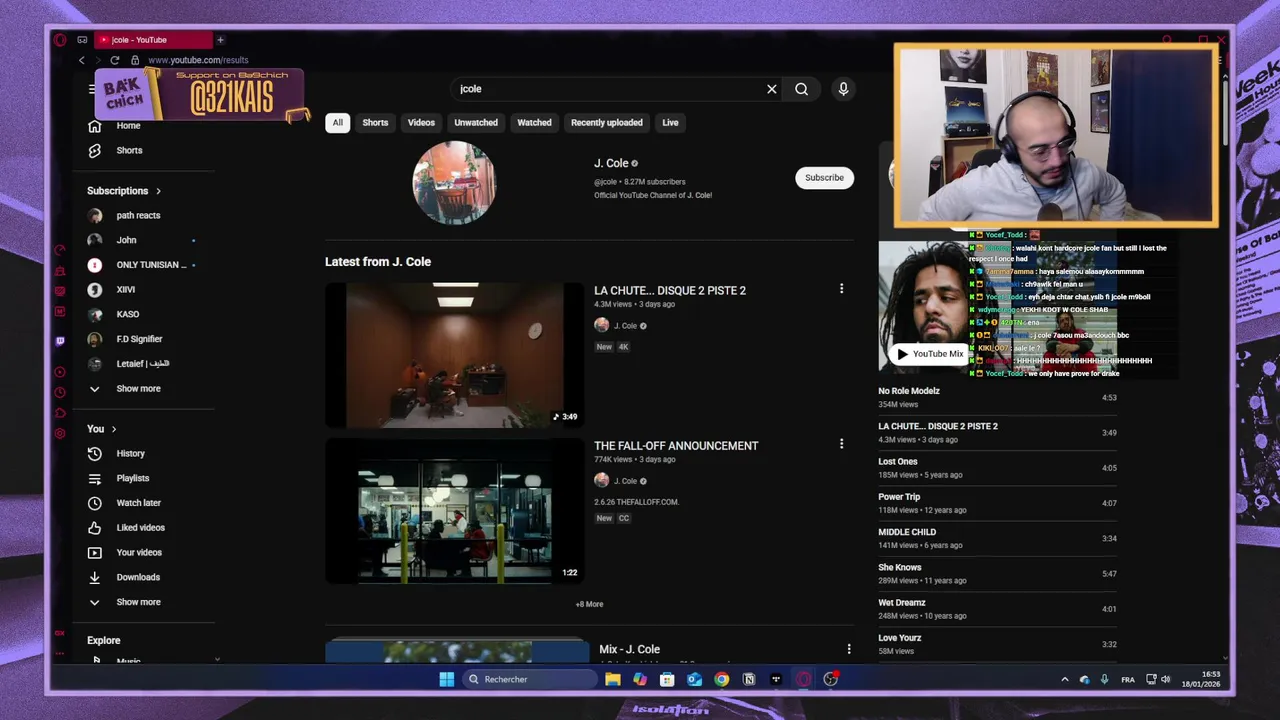
Task: Open the History icon in sidebar
Action: click(94, 454)
